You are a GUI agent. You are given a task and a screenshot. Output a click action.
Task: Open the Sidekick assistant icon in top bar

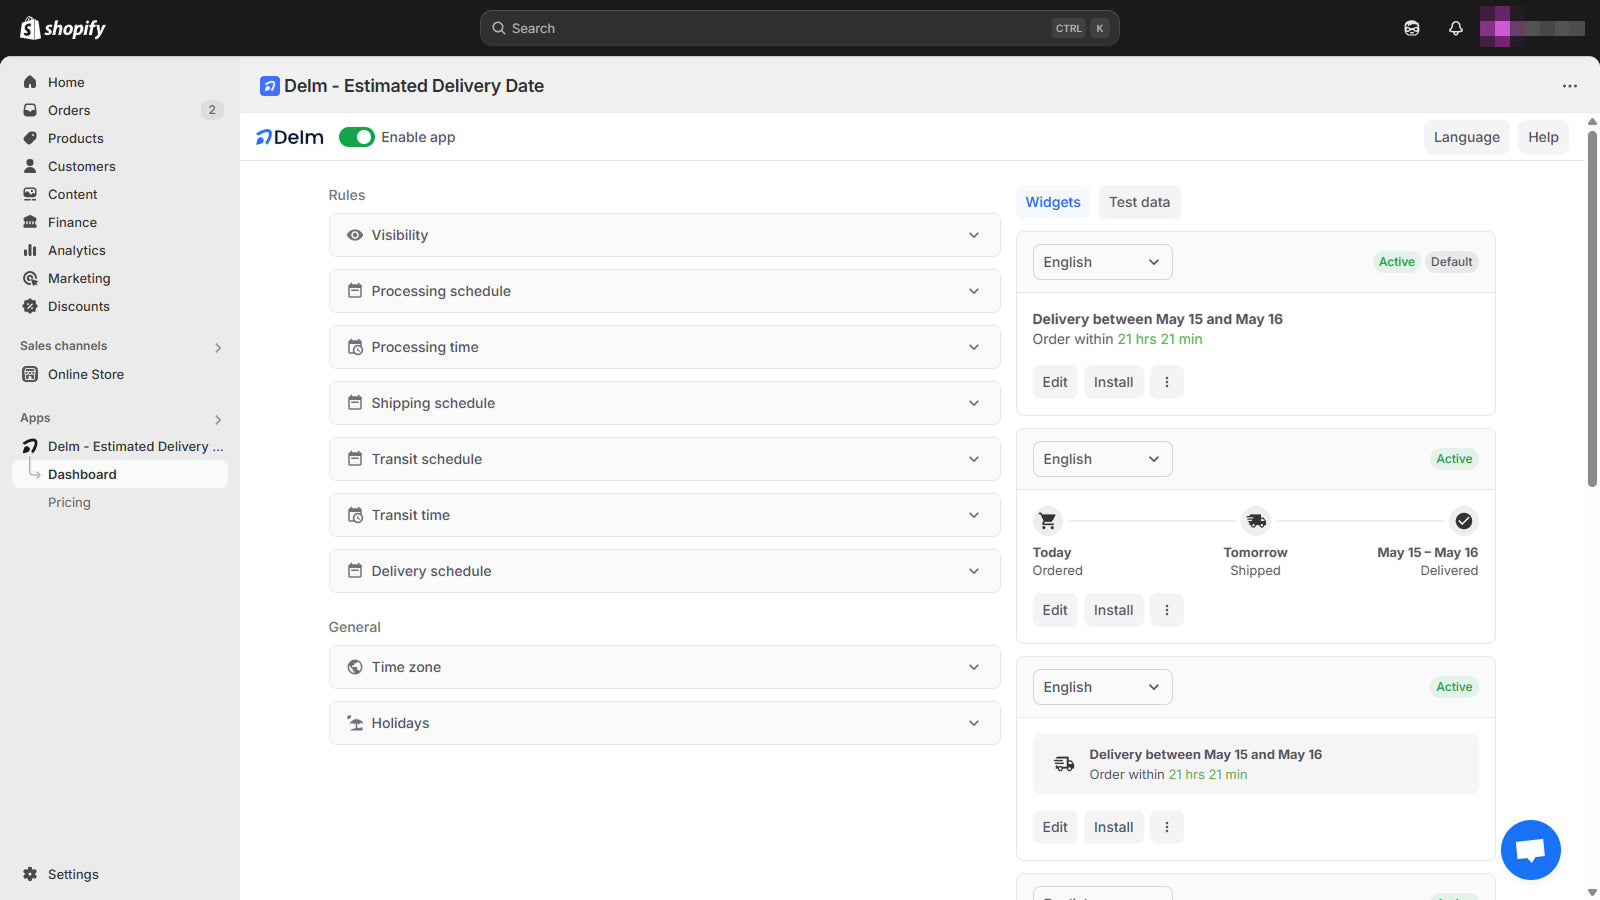pos(1412,28)
